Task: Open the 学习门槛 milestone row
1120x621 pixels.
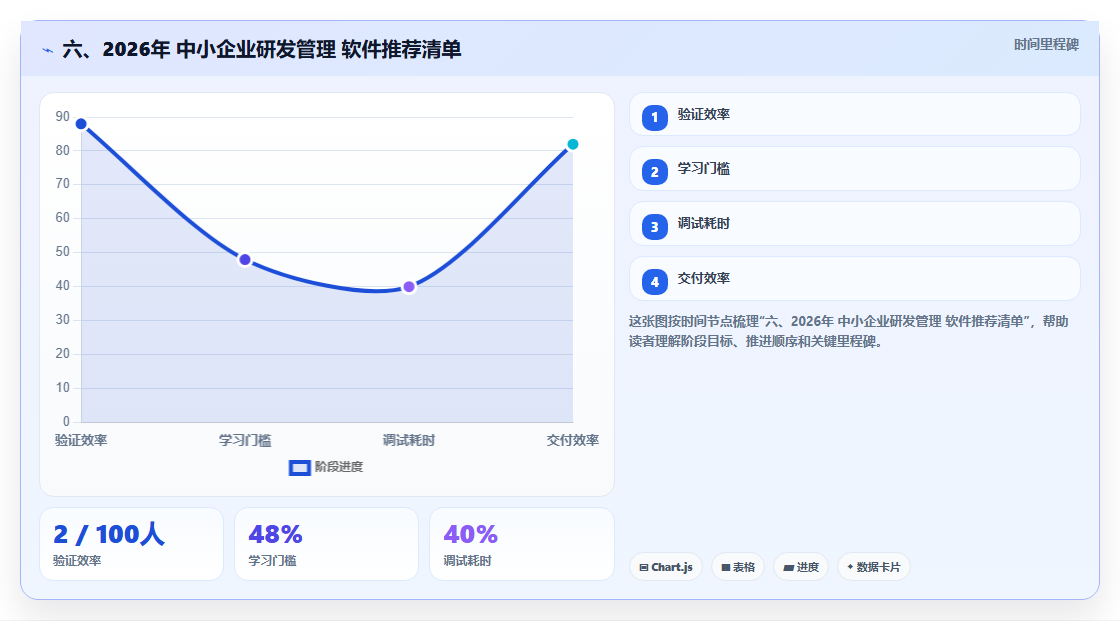Action: click(854, 169)
